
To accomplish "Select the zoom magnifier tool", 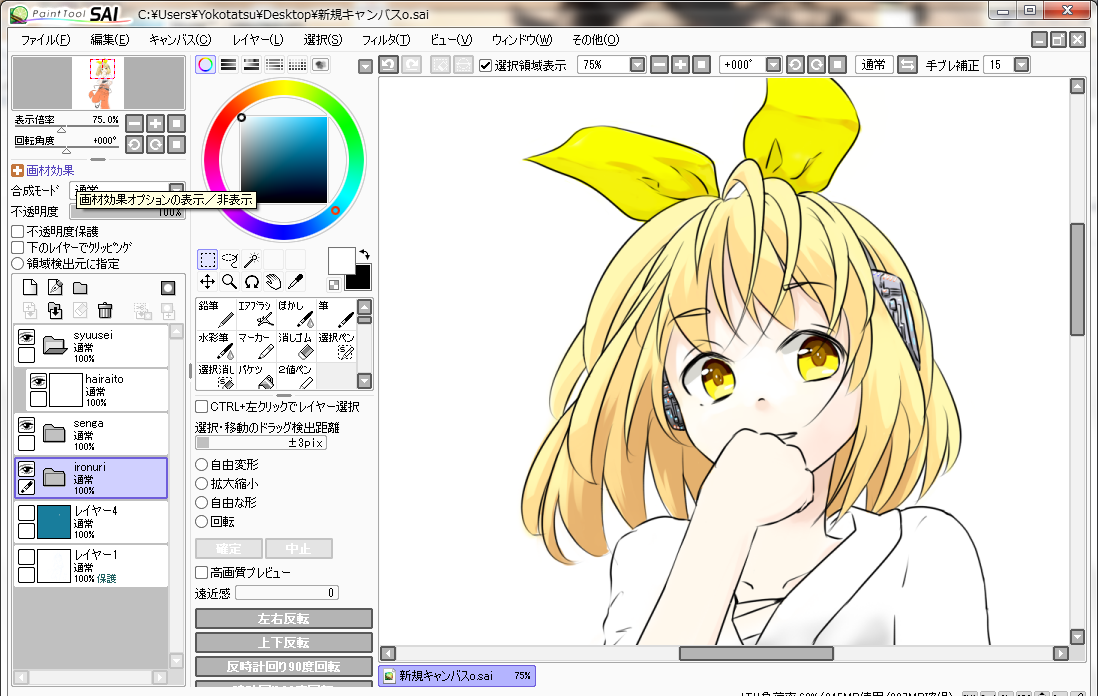I will click(230, 281).
